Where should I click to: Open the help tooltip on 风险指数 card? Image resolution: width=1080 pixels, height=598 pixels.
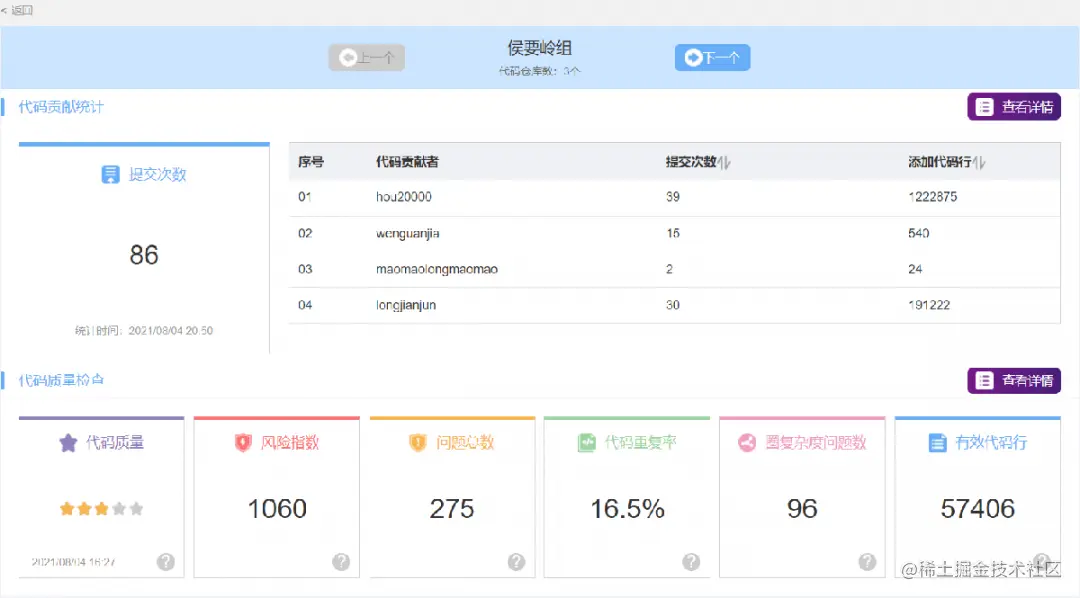(x=341, y=561)
